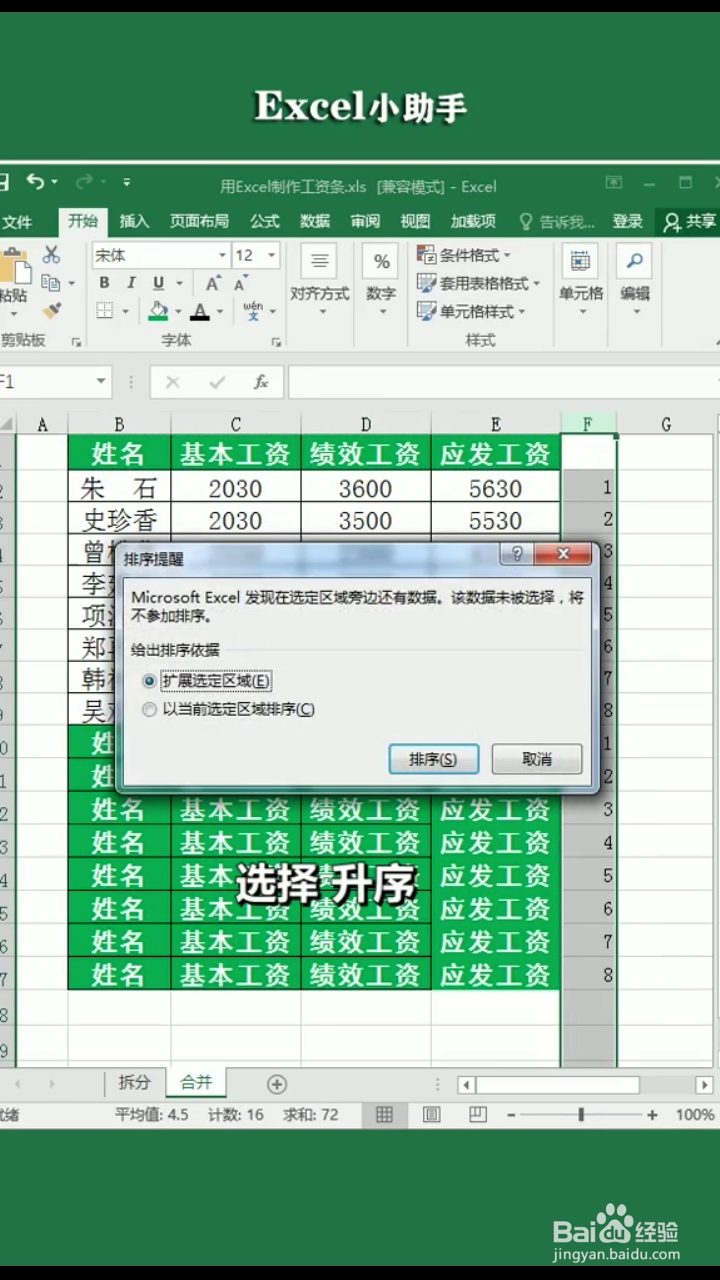Open the 插入 ribbon tab
Screen dimensions: 720x1280
(134, 221)
